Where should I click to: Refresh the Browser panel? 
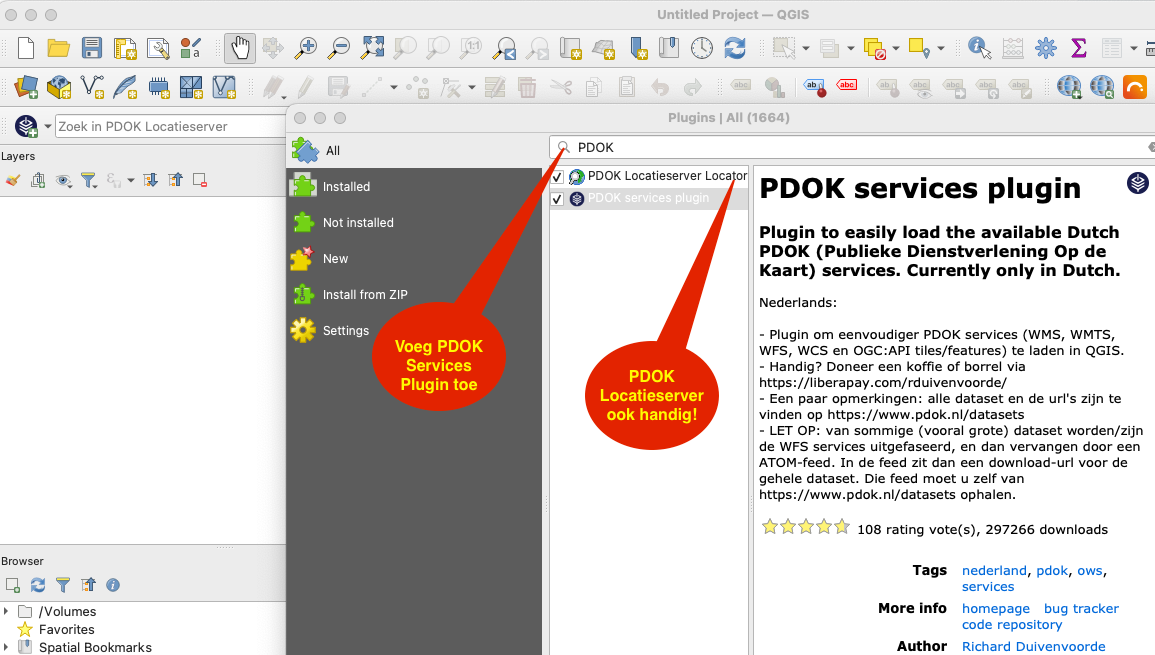38,585
